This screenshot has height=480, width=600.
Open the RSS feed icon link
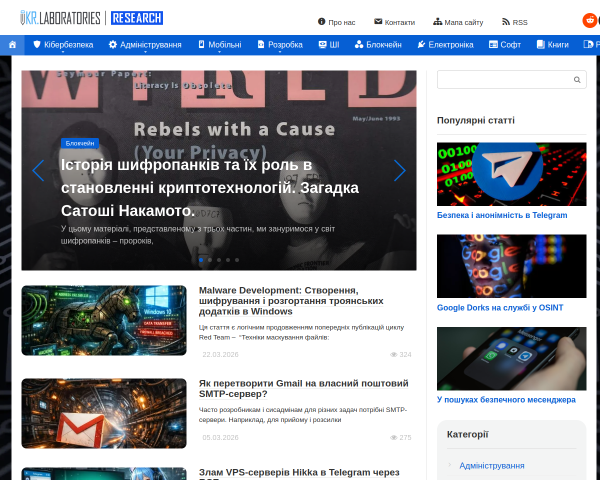[x=506, y=22]
